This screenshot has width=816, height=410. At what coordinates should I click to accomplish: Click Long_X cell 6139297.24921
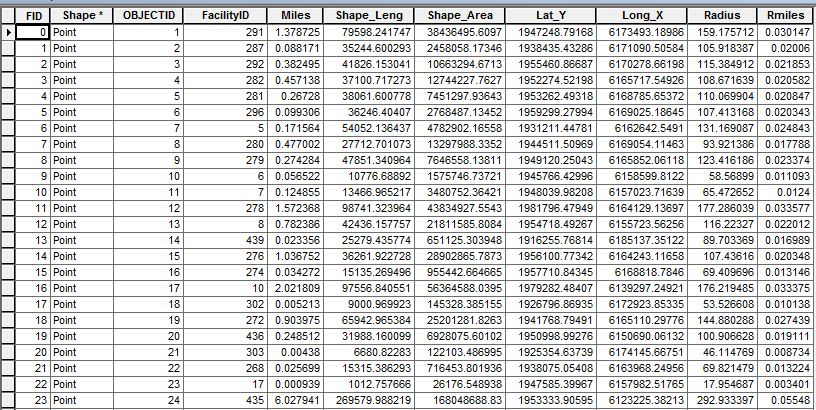[642, 288]
